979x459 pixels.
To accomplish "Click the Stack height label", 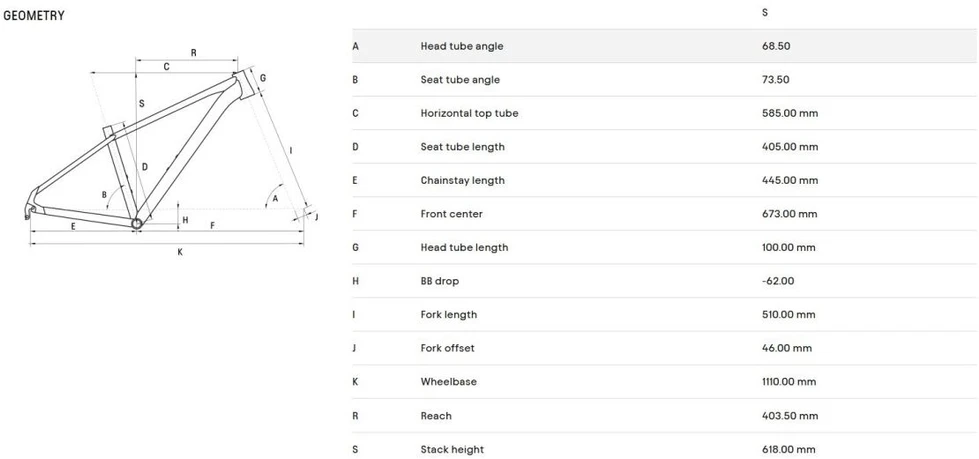I will tap(452, 449).
